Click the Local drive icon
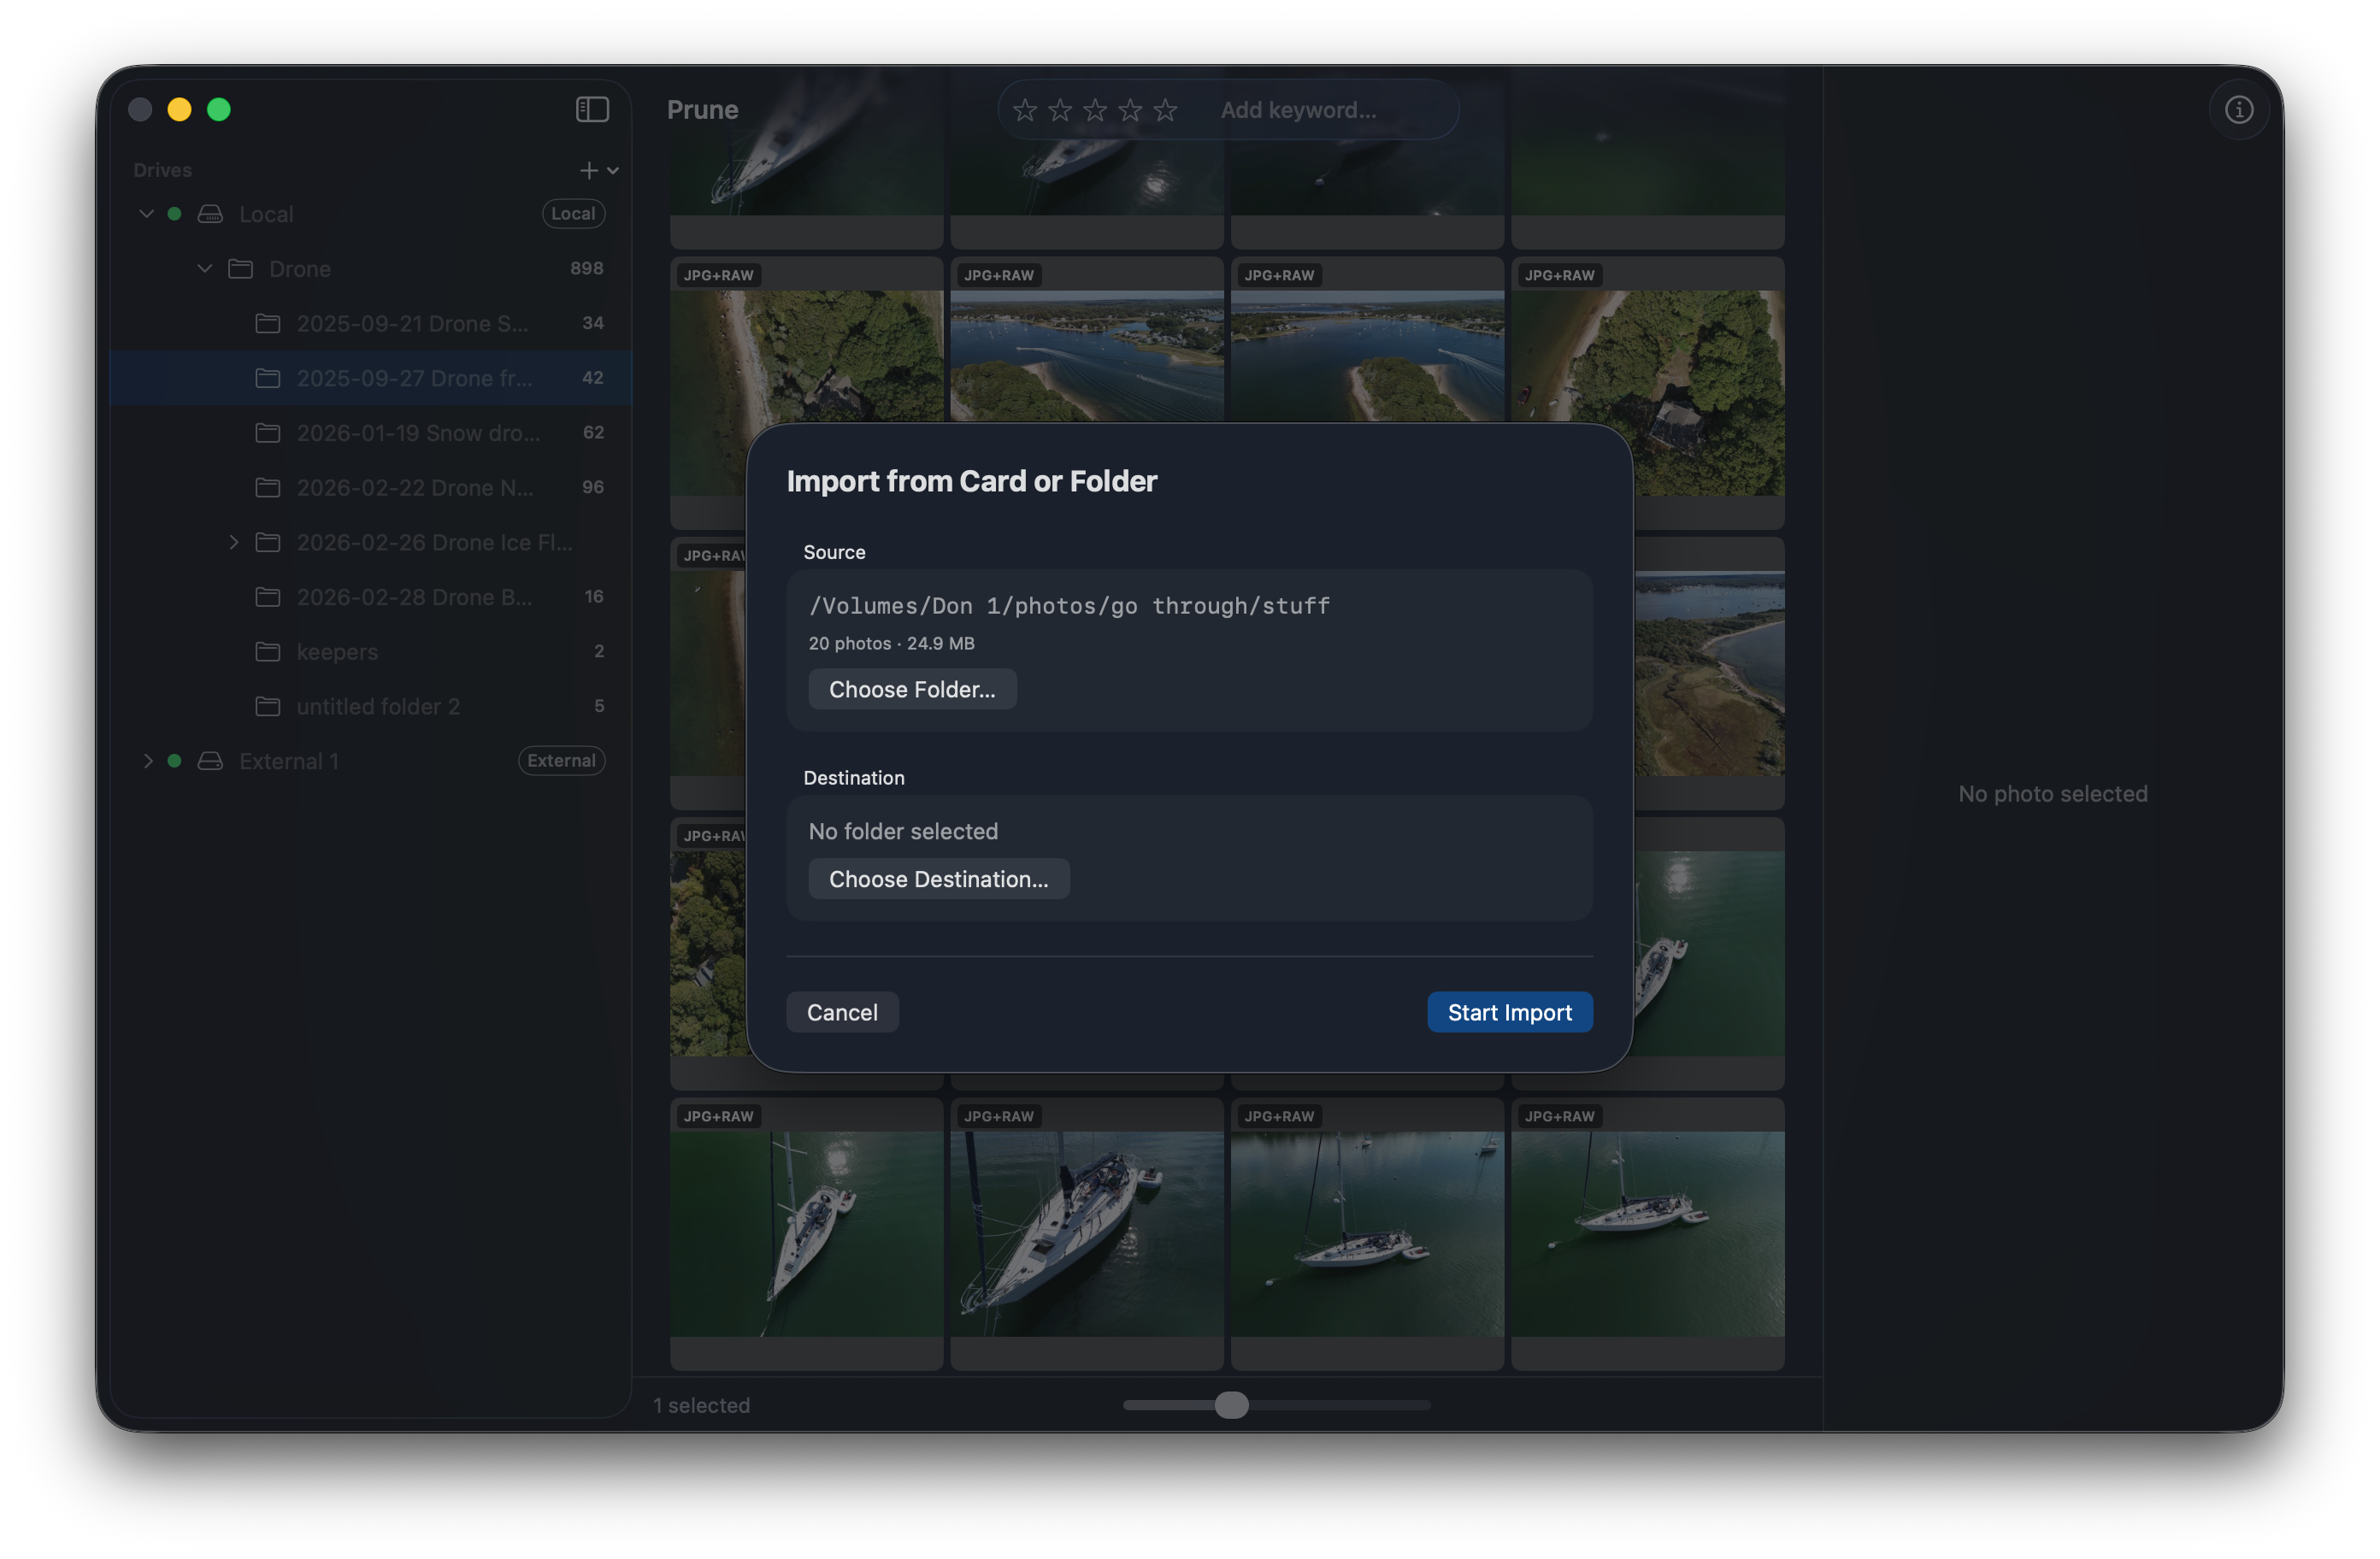This screenshot has width=2380, height=1559. (210, 214)
